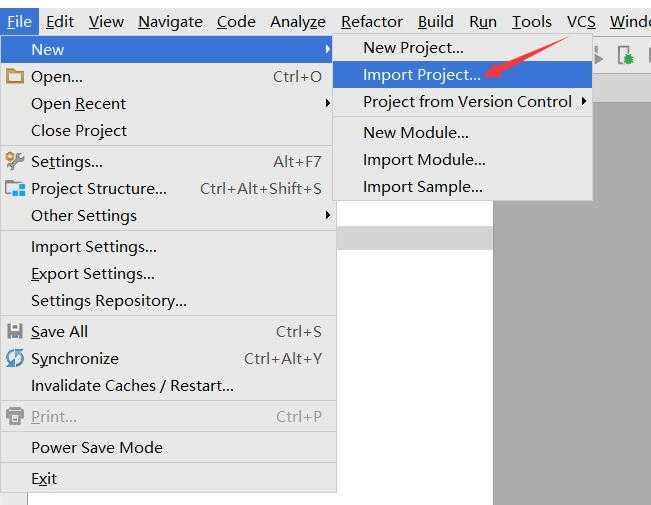This screenshot has width=651, height=505.
Task: Click the Save All floppy disk icon
Action: (x=15, y=331)
